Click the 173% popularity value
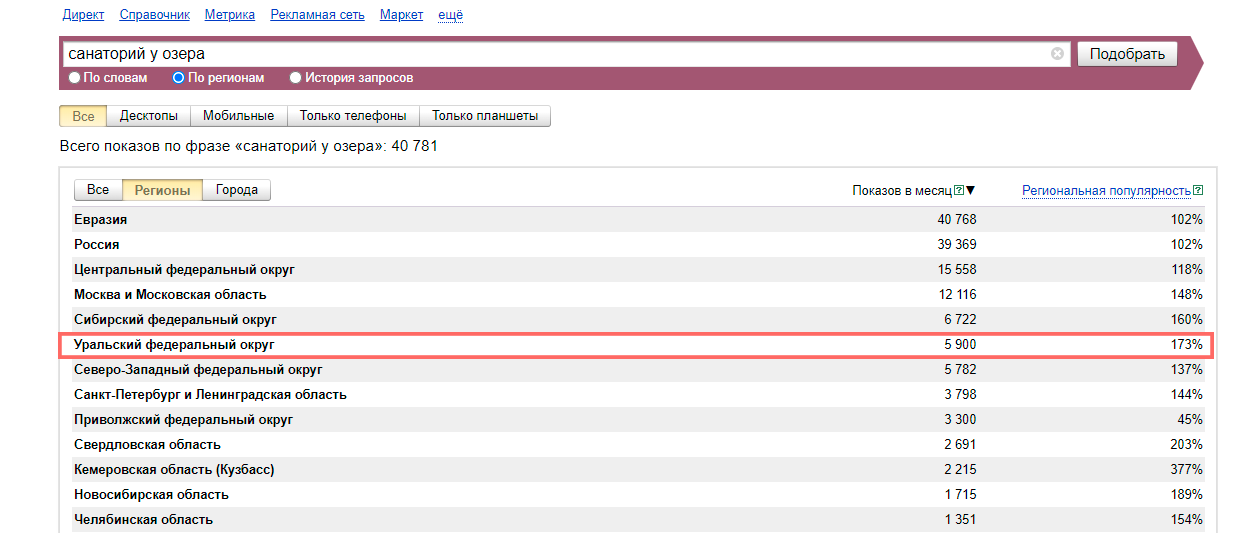 [x=1188, y=344]
